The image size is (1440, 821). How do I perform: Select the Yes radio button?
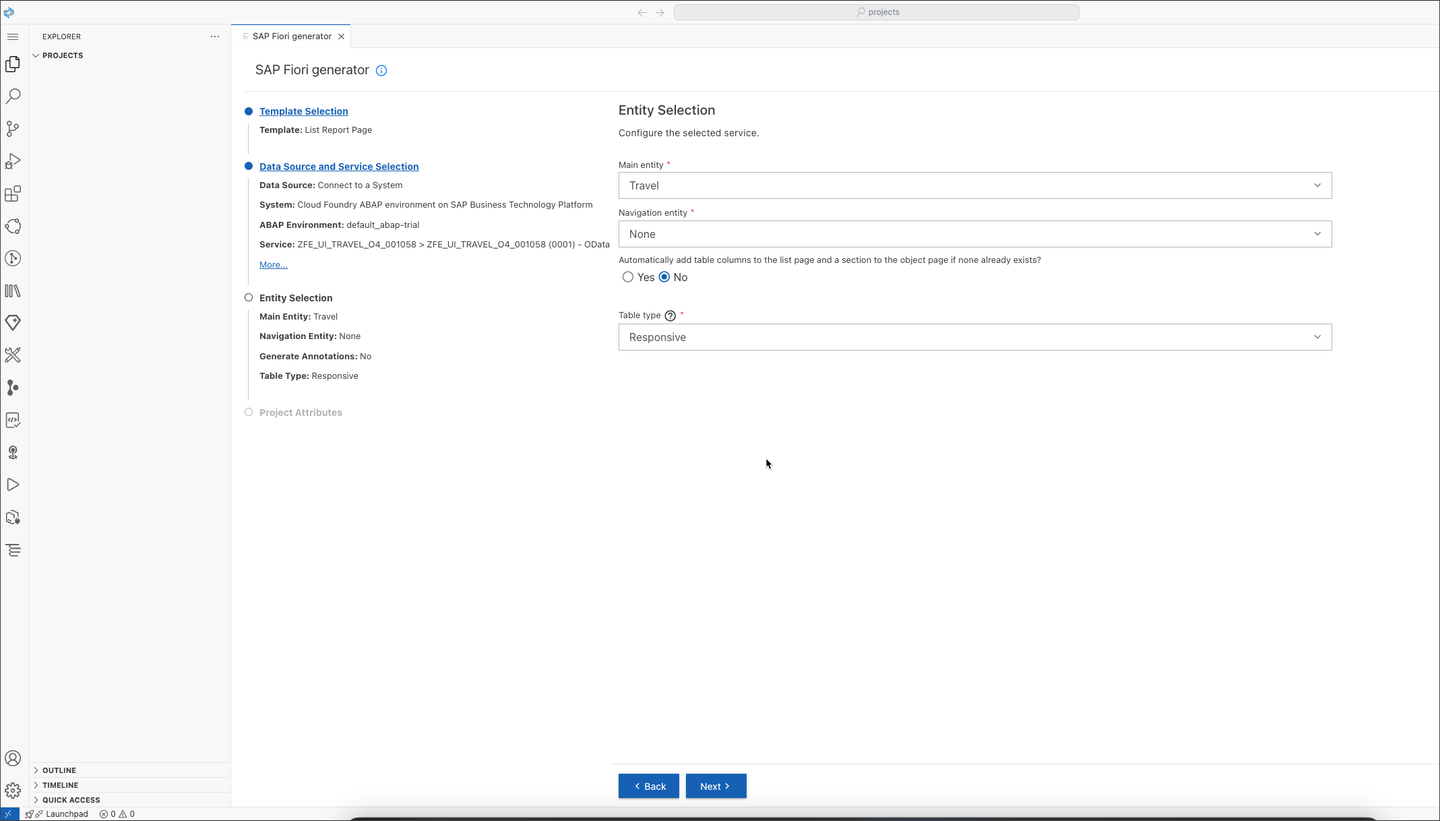628,277
